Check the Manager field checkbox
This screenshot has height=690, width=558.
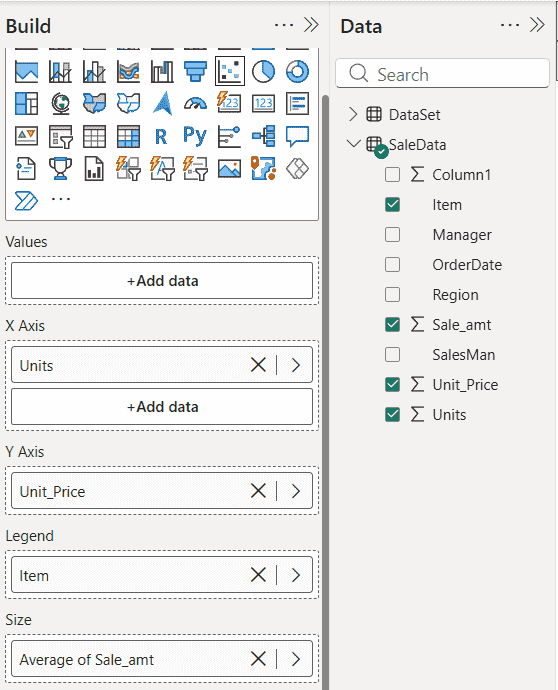pos(393,235)
